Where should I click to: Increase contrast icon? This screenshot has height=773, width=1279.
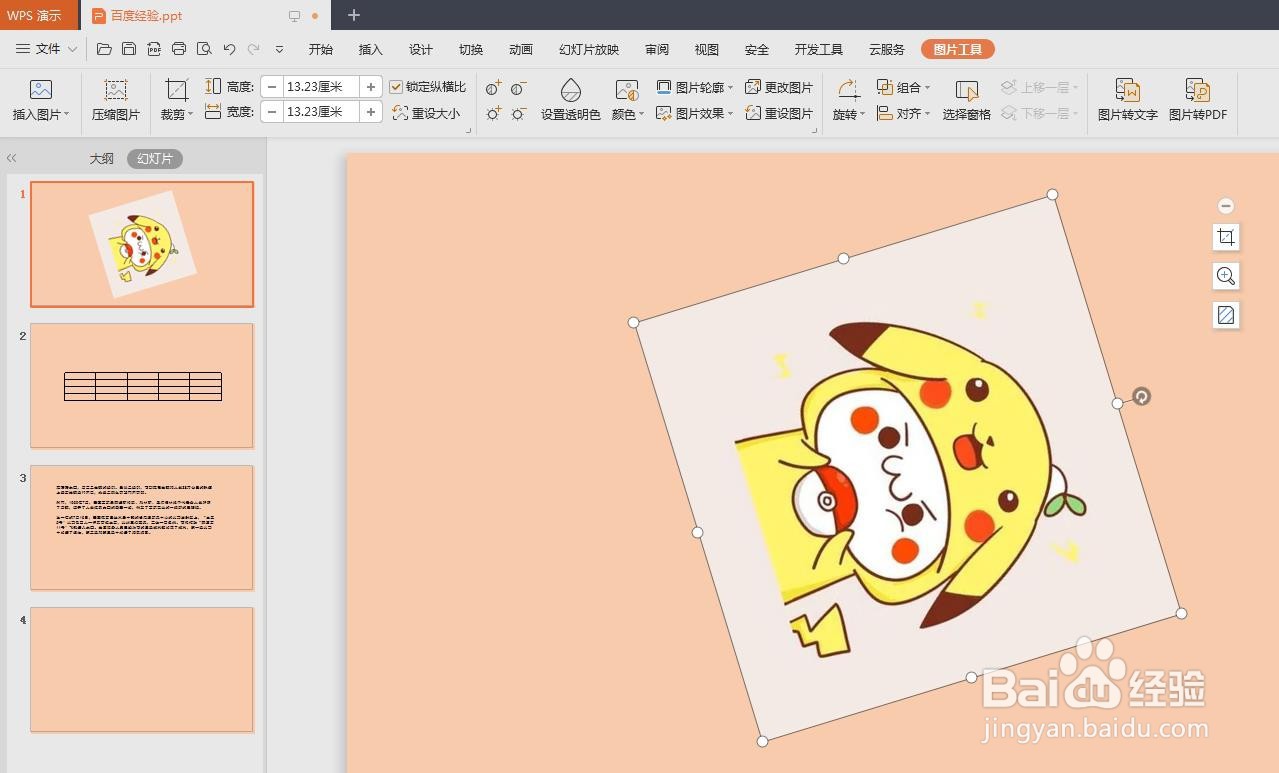pos(493,89)
